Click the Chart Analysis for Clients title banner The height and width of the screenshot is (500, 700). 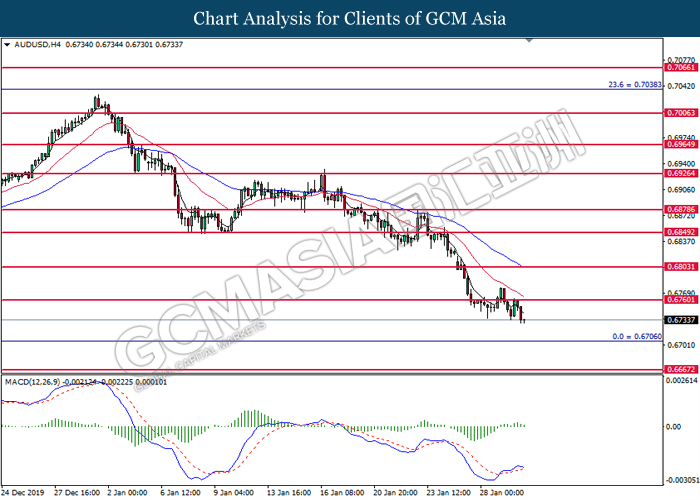349,18
